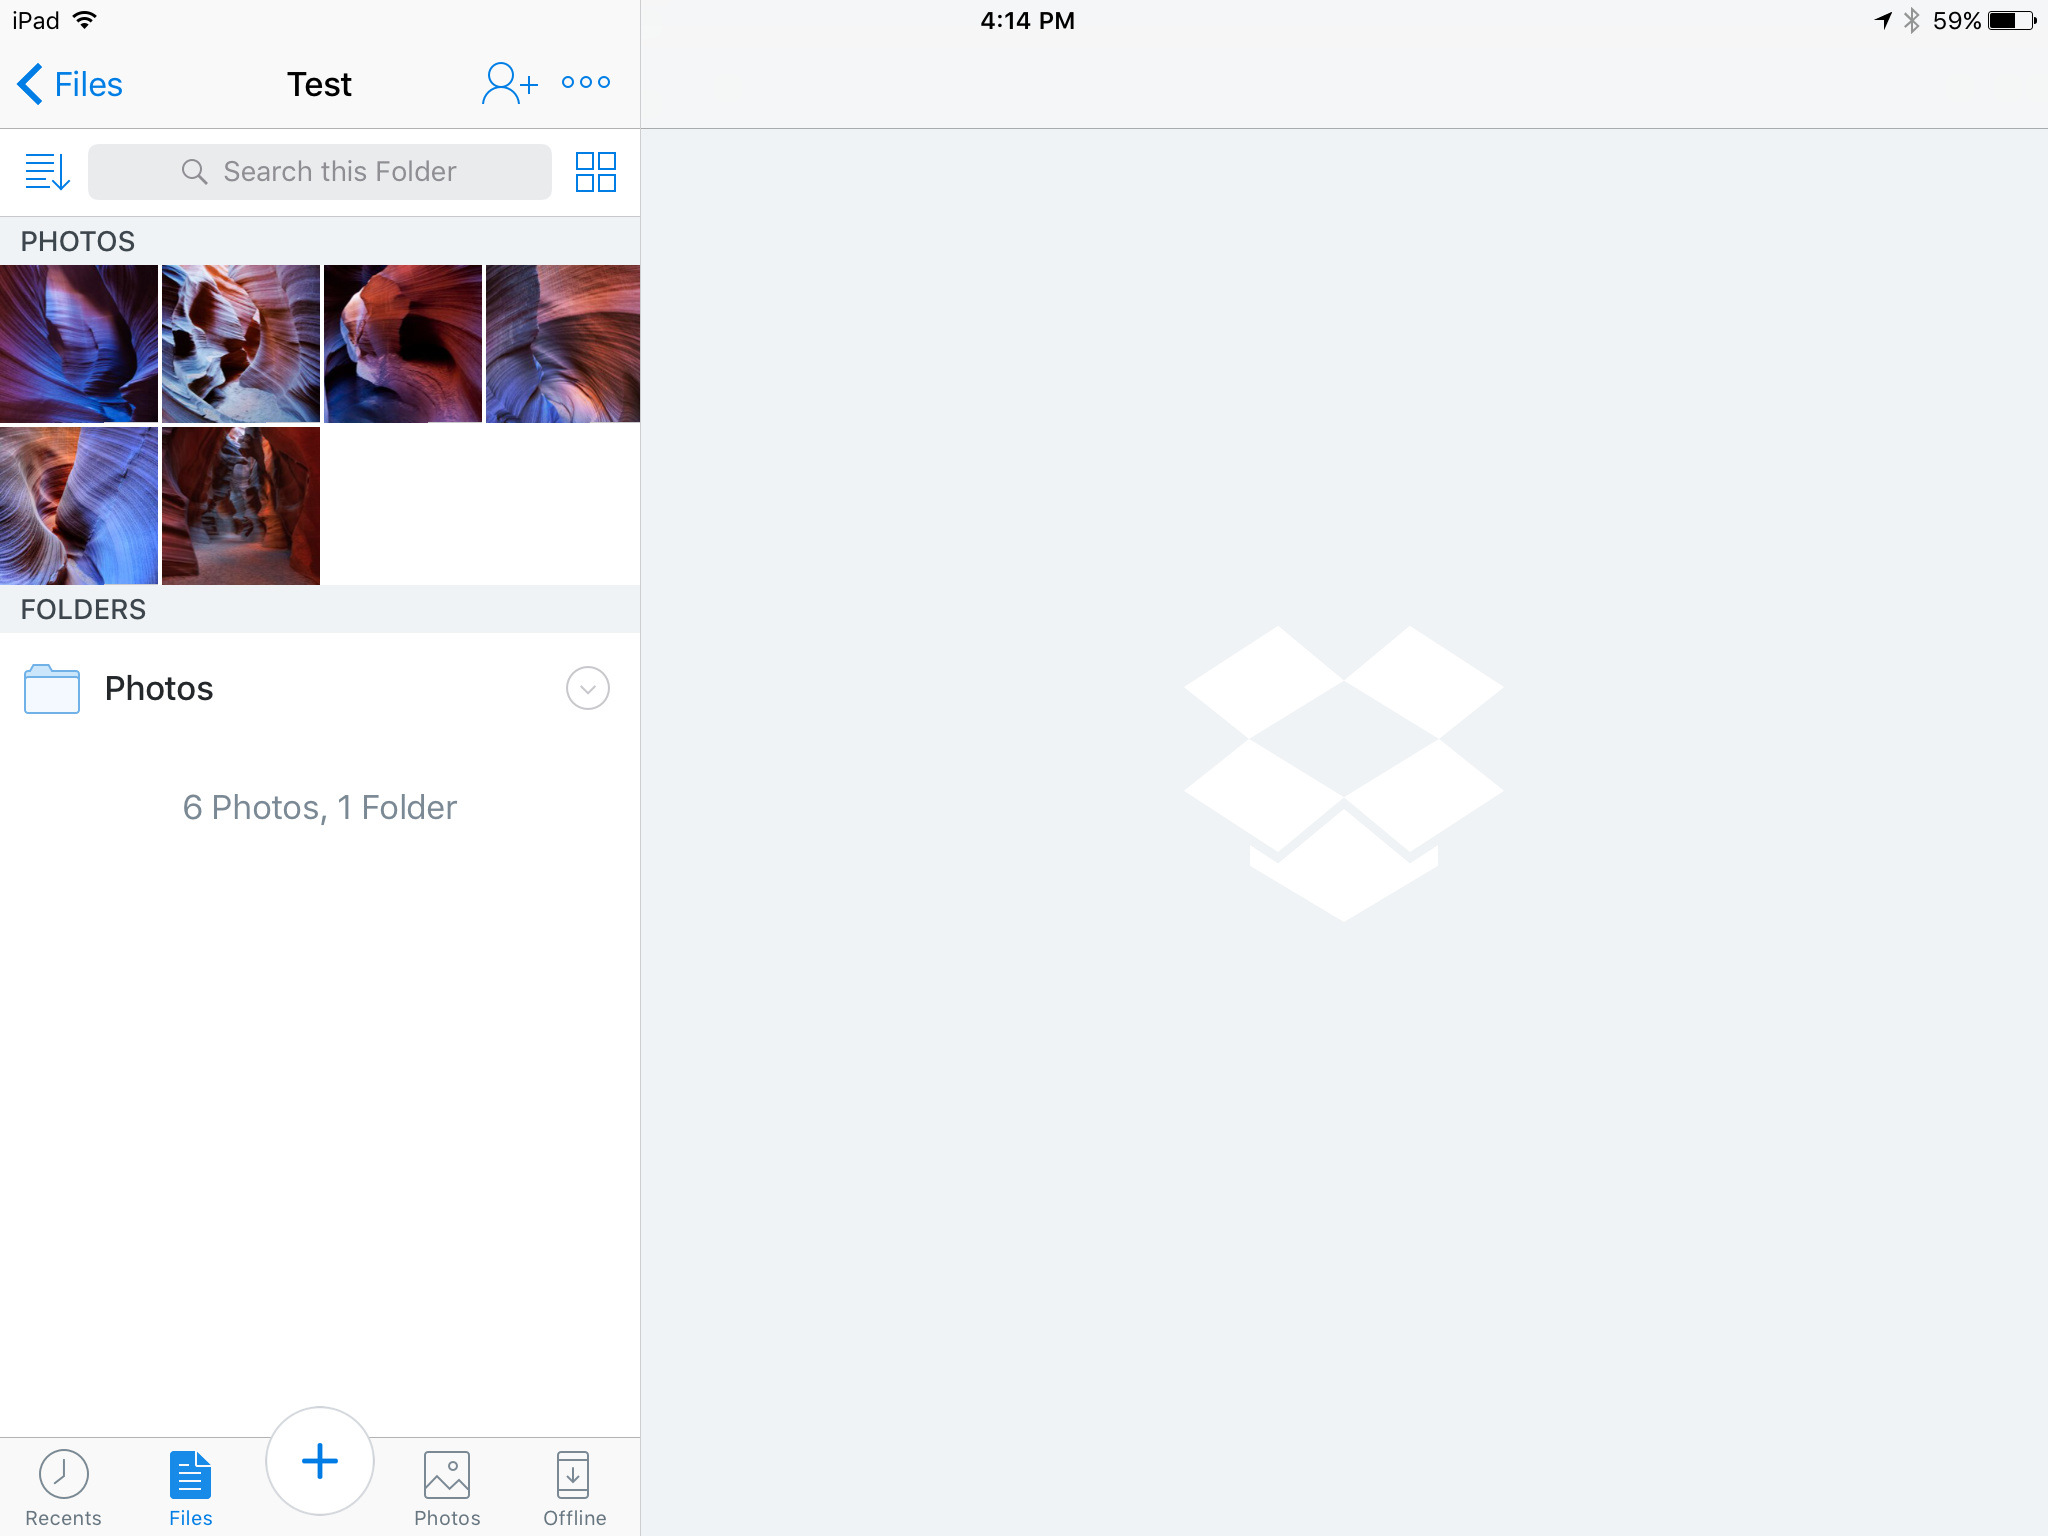Tap the add person share icon
Viewport: 2048px width, 1536px height.
point(509,83)
